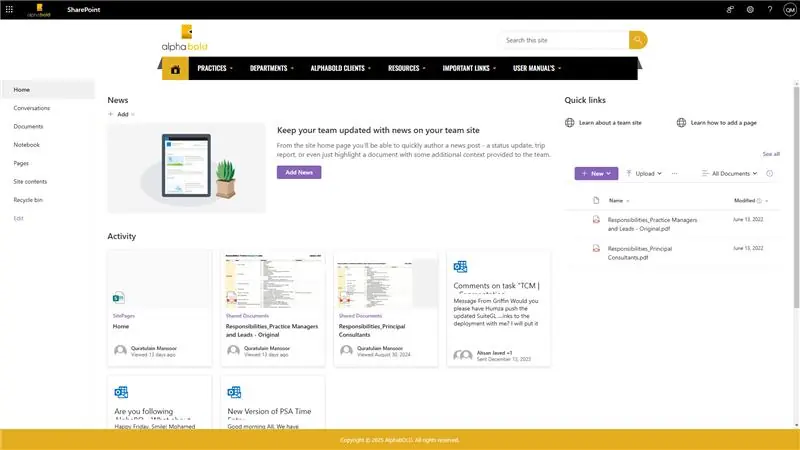
Task: Click the Modified column info icon
Action: tap(759, 201)
